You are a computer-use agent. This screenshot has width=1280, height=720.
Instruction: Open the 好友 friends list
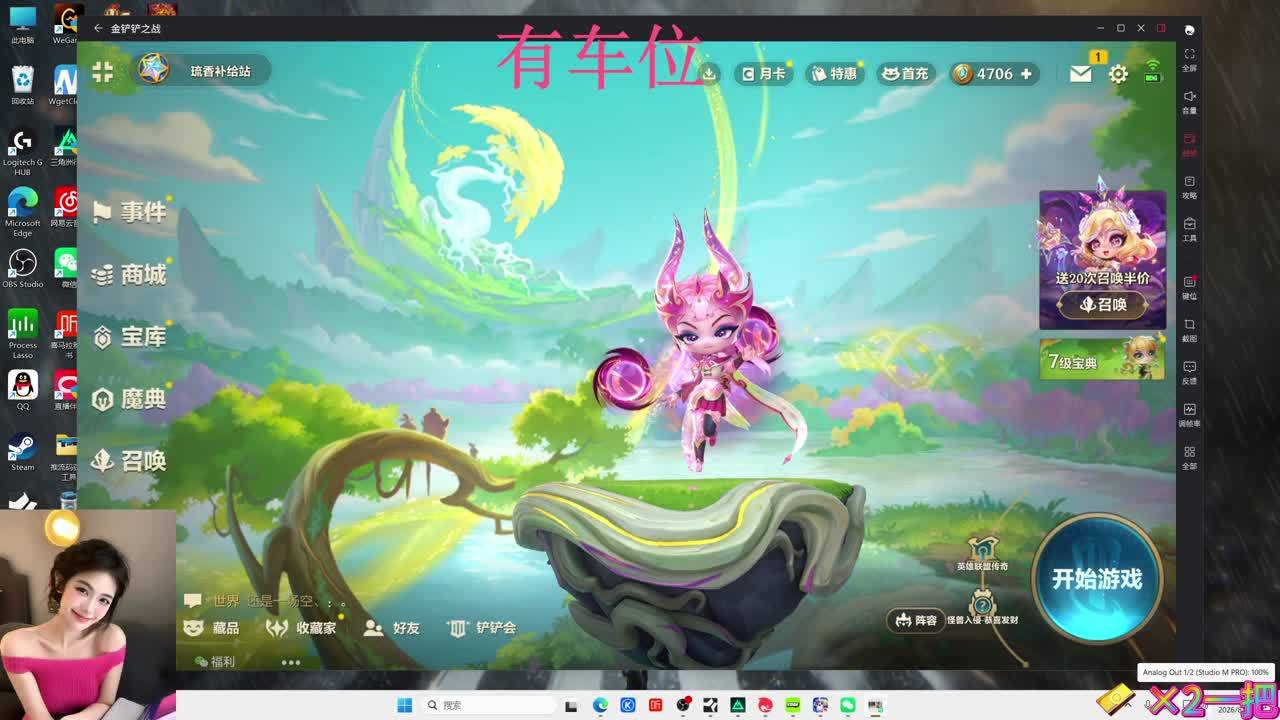pos(392,628)
